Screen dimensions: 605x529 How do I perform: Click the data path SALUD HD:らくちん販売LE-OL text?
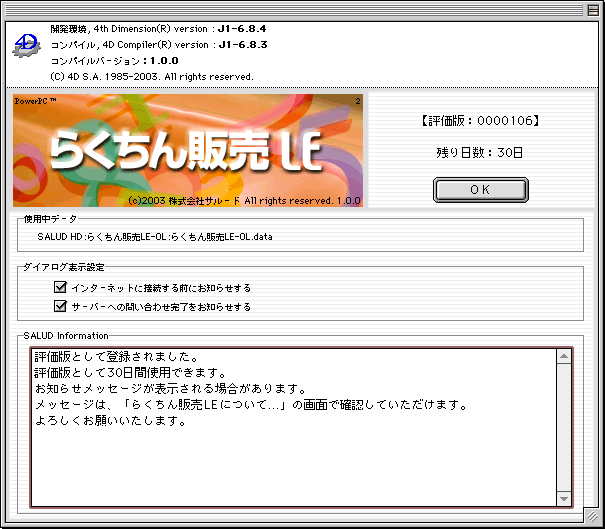pos(155,237)
